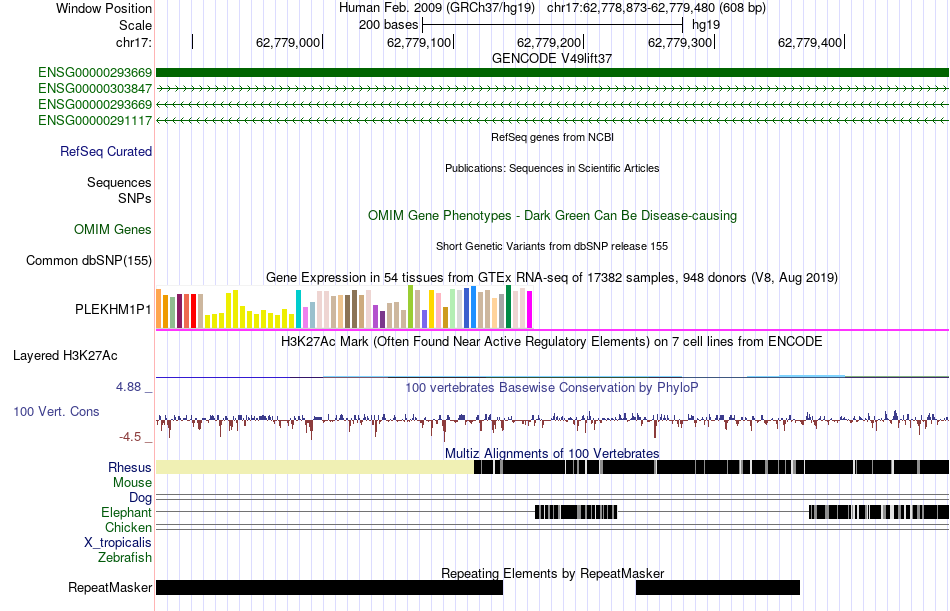Click the Multiz Alignments of 100 Vertebrates title
Image resolution: width=950 pixels, height=611 pixels.
[x=552, y=453]
